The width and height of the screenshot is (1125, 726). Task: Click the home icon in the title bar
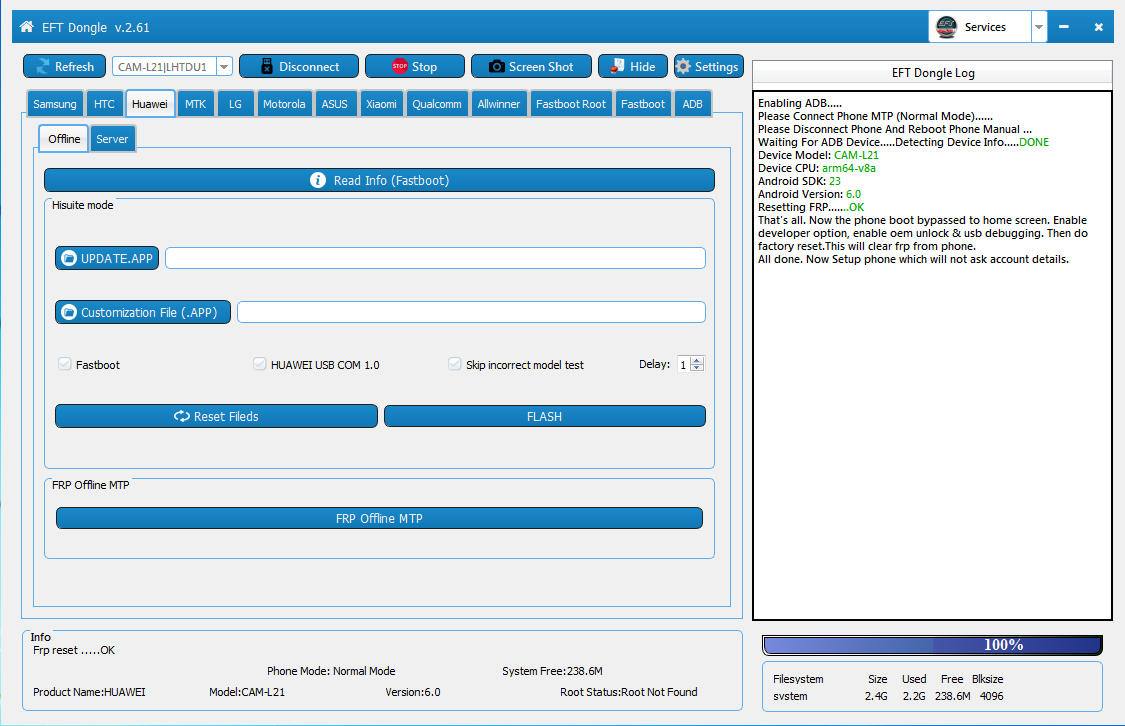click(x=27, y=27)
